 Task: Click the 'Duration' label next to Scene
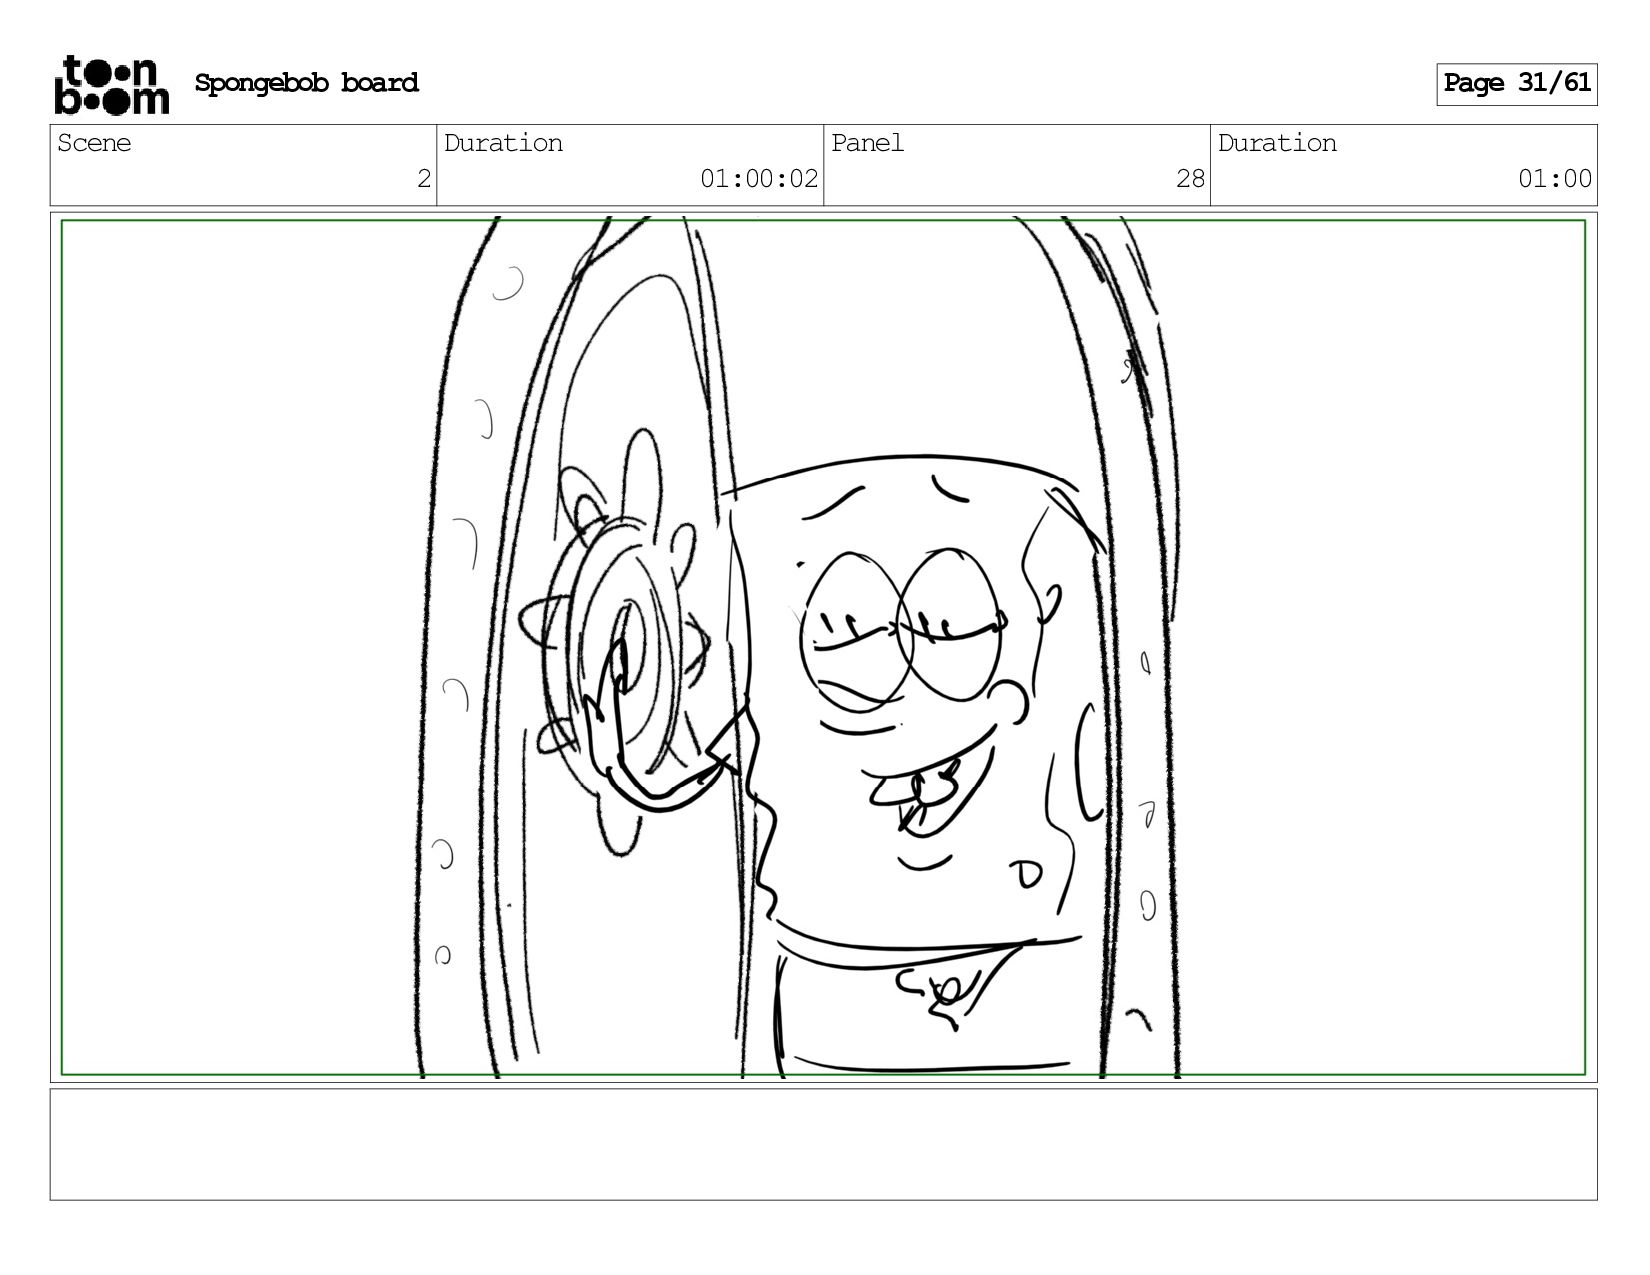503,143
